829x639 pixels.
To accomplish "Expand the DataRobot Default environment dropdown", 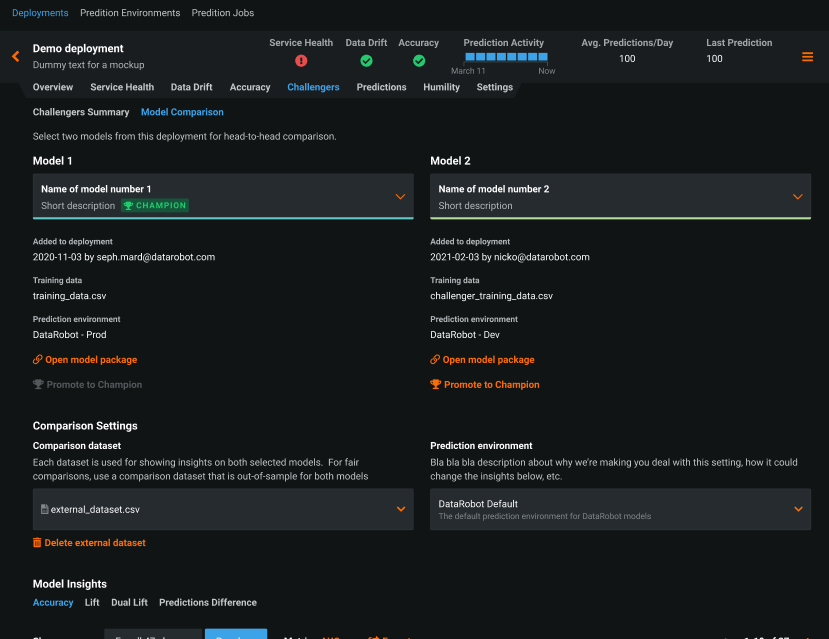I will 797,509.
